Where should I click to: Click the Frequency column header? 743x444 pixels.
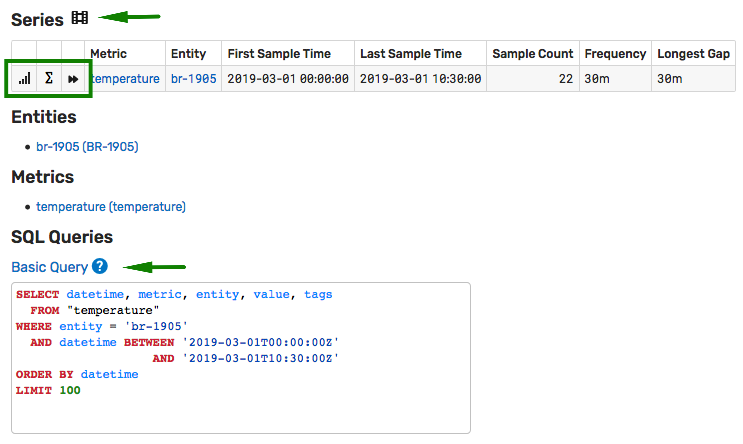click(x=615, y=54)
